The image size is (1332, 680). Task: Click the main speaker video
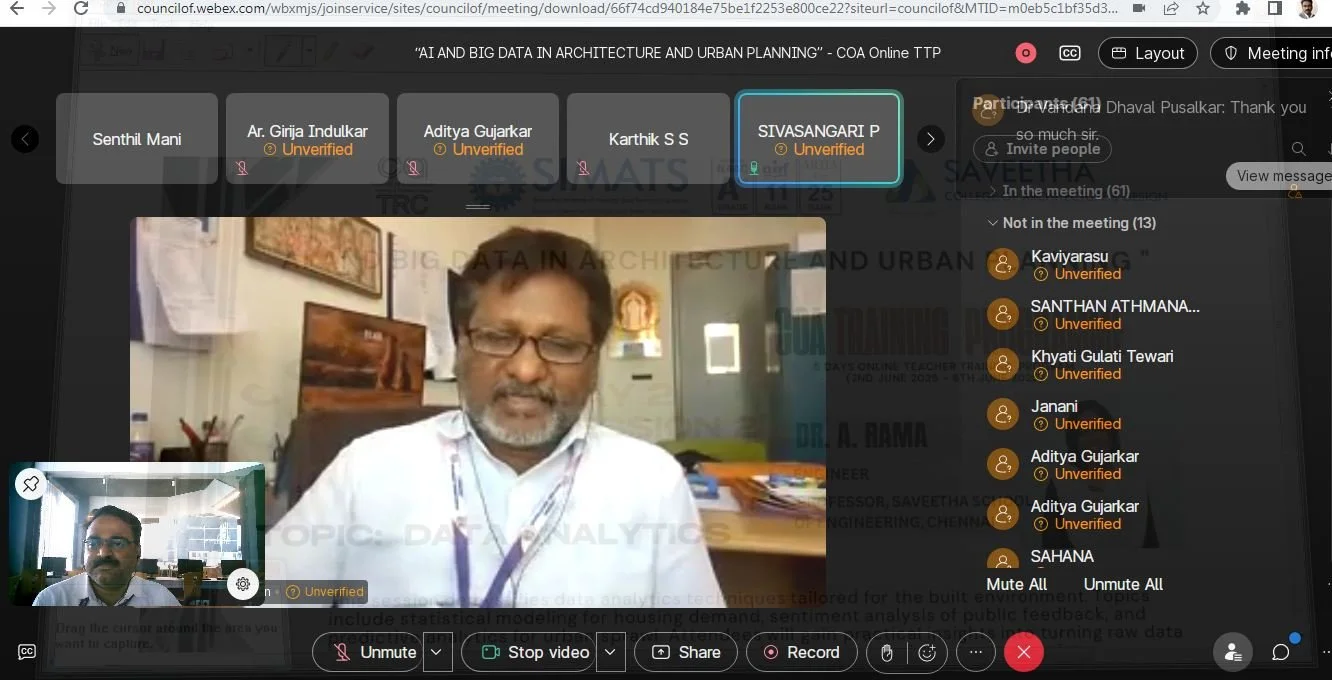478,412
